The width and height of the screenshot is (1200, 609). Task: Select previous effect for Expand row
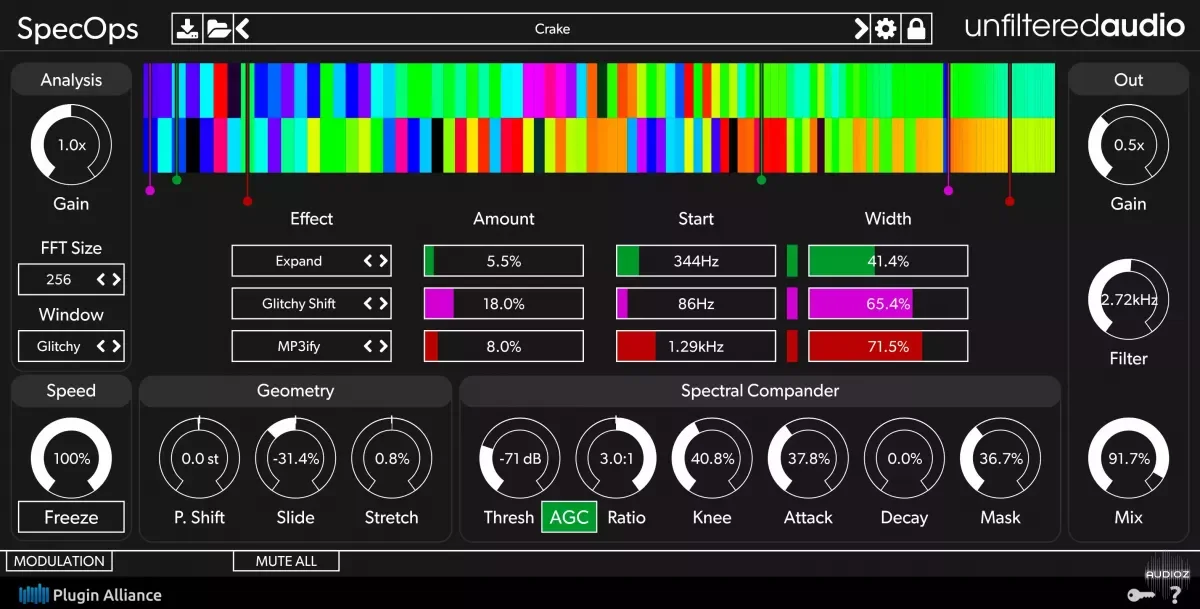click(368, 261)
